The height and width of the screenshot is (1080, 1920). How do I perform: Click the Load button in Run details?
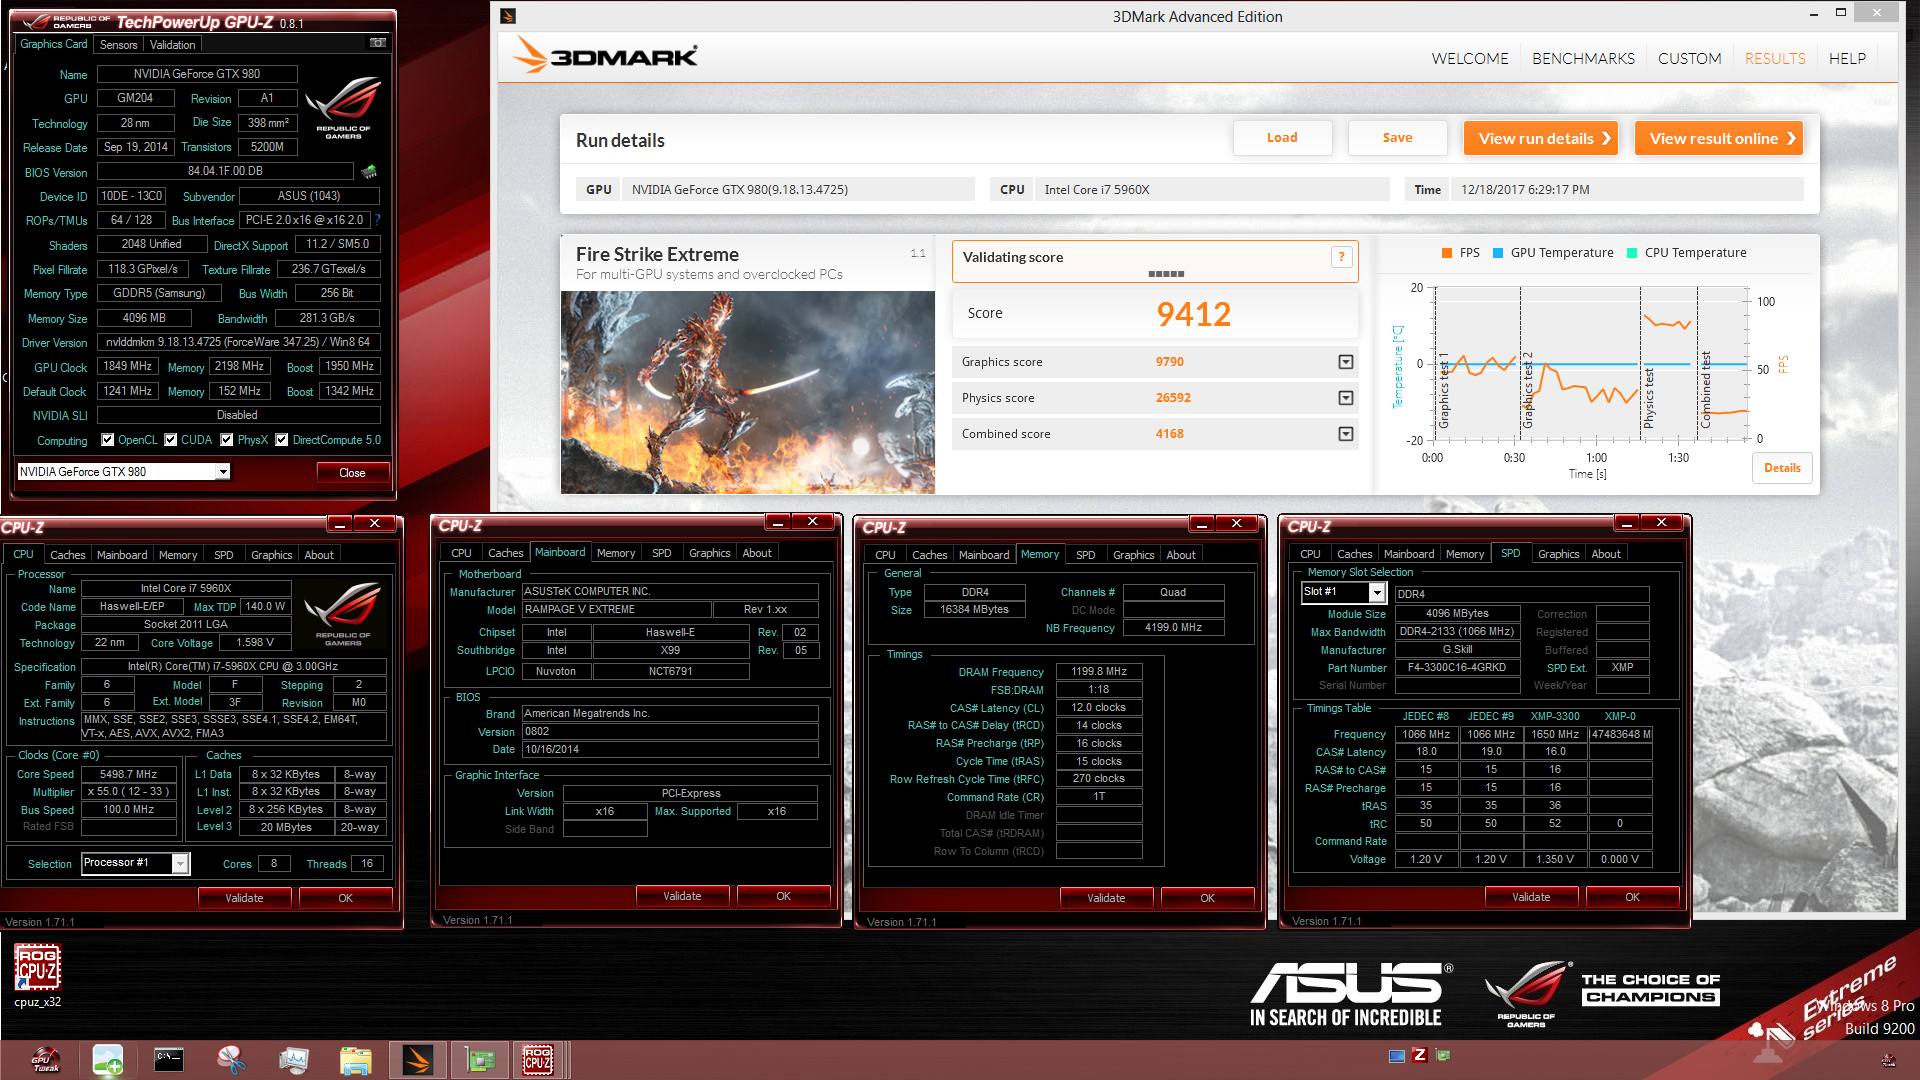point(1282,138)
